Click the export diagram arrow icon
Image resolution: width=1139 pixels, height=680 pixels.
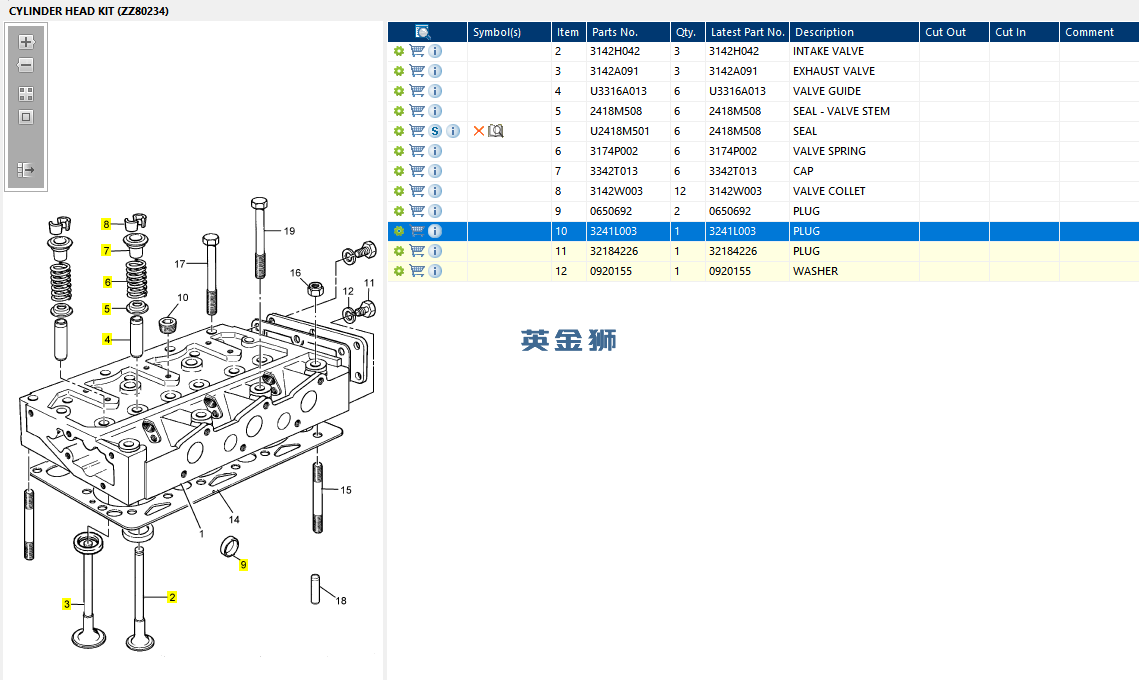(26, 170)
